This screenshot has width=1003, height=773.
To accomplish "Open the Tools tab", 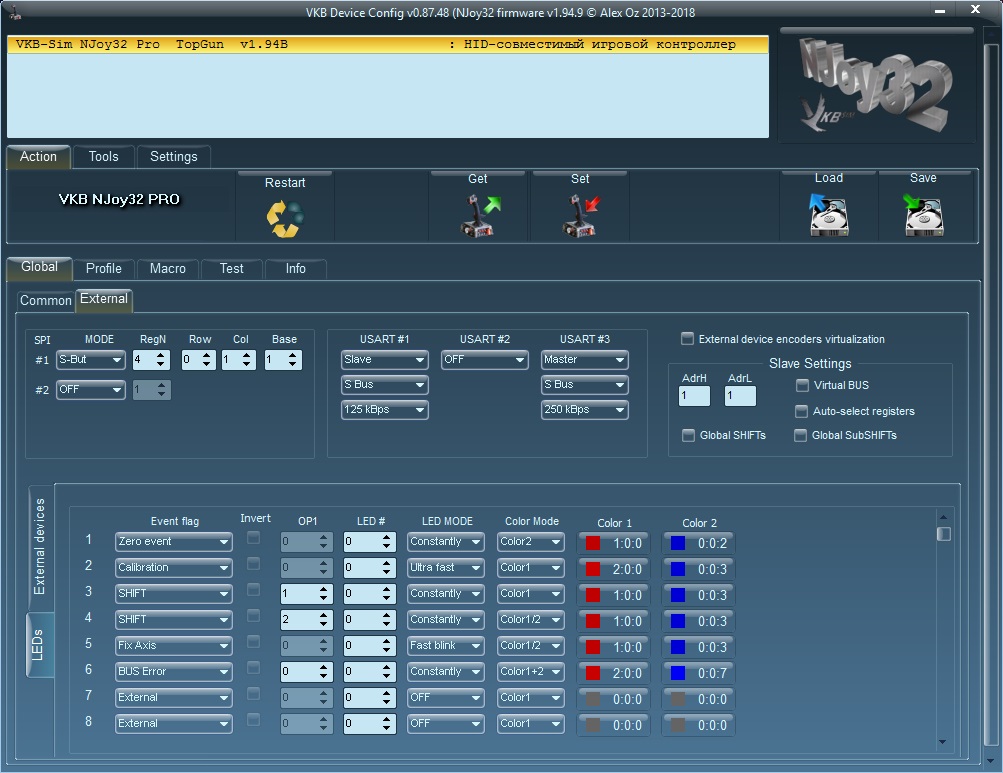I will [103, 156].
